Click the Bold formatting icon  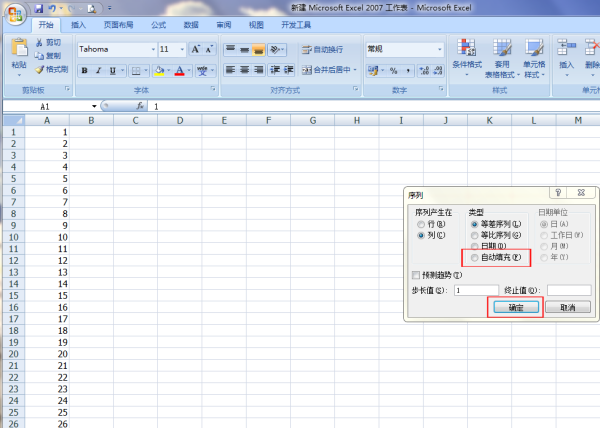tap(85, 70)
